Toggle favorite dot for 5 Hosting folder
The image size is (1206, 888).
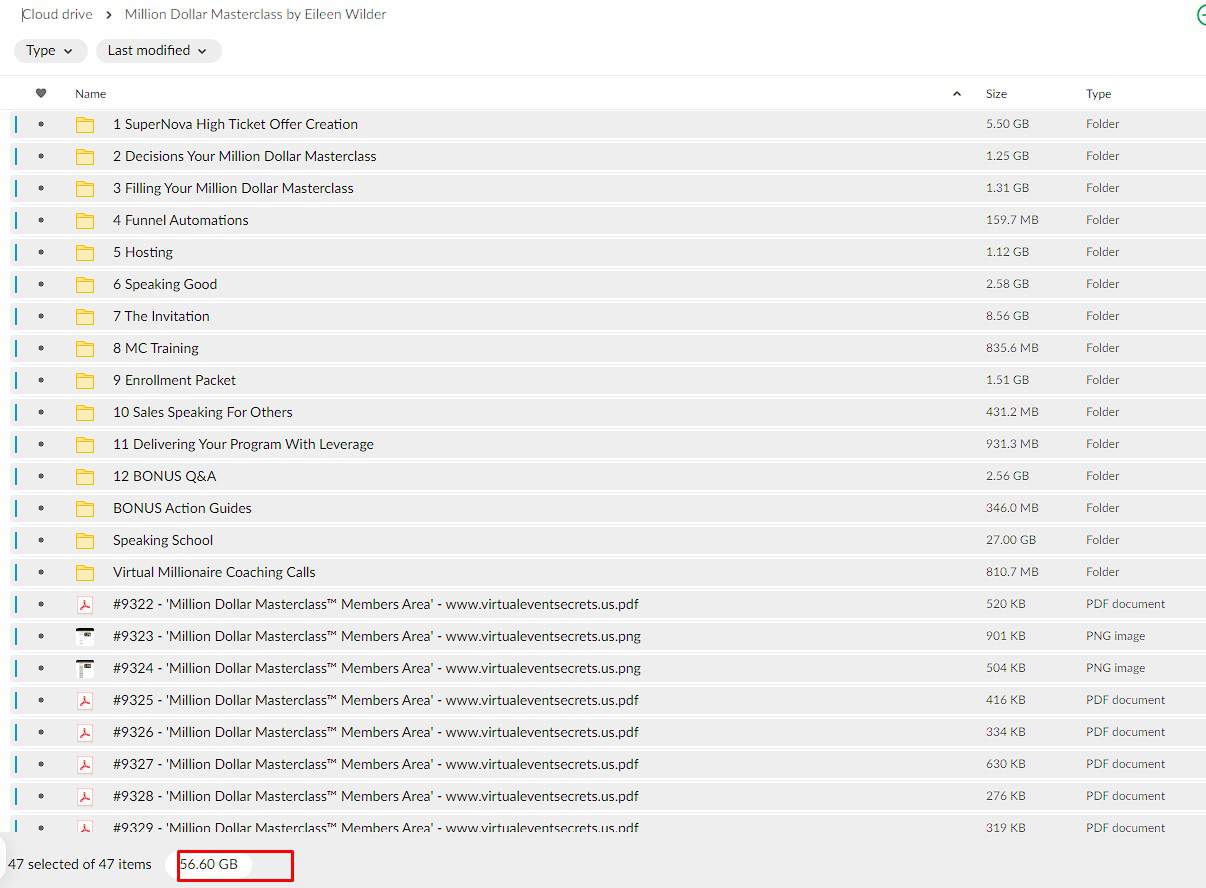click(x=41, y=252)
